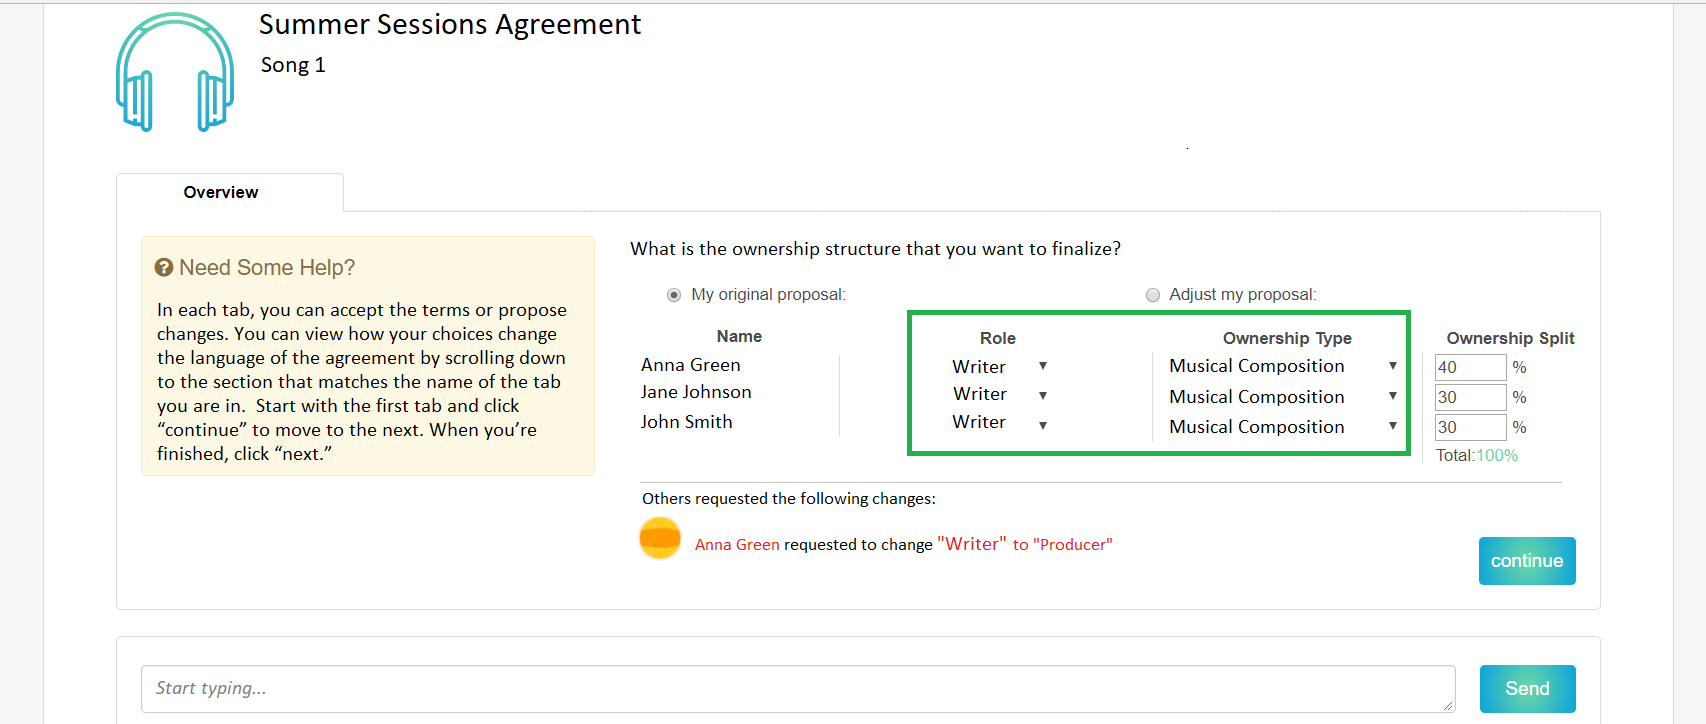1706x724 pixels.
Task: Select the "Adjust my proposal" radio button
Action: click(1153, 295)
